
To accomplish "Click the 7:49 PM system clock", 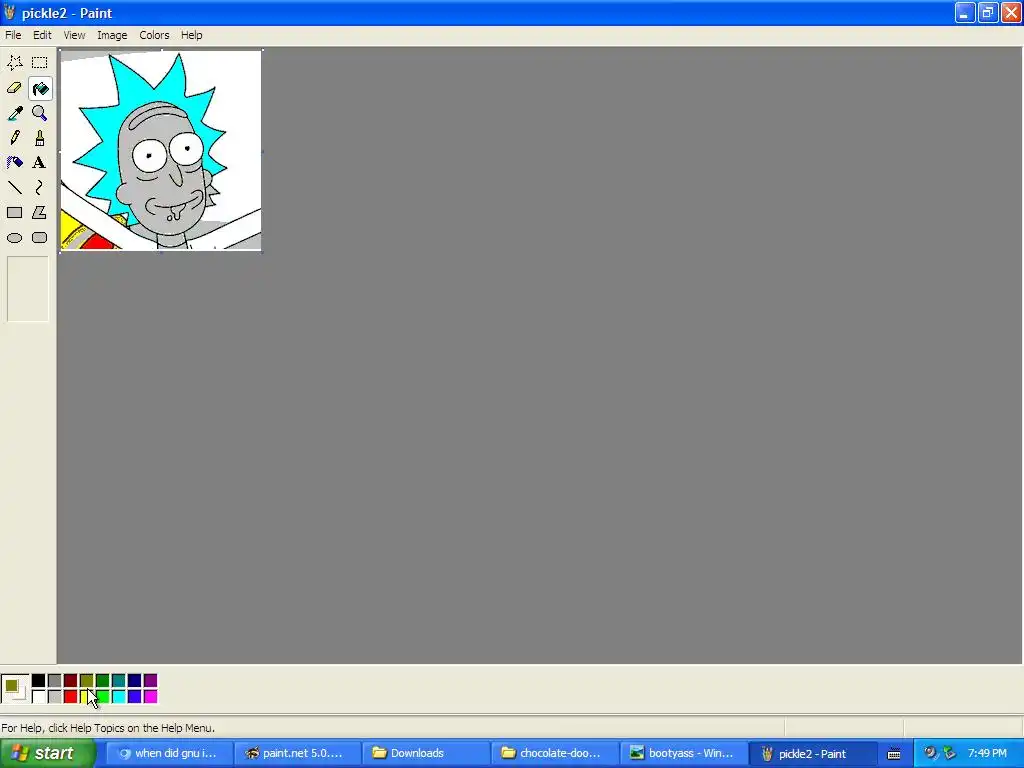I will click(x=987, y=753).
